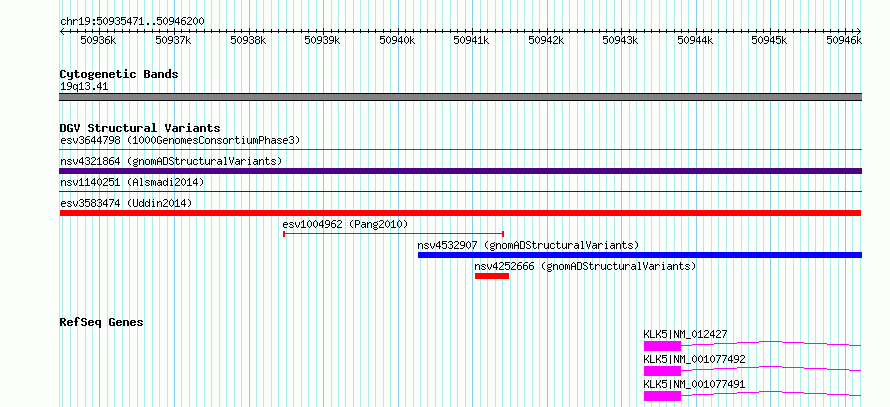Select the thick red esv3583474 variant bar
The height and width of the screenshot is (407, 890).
click(460, 213)
